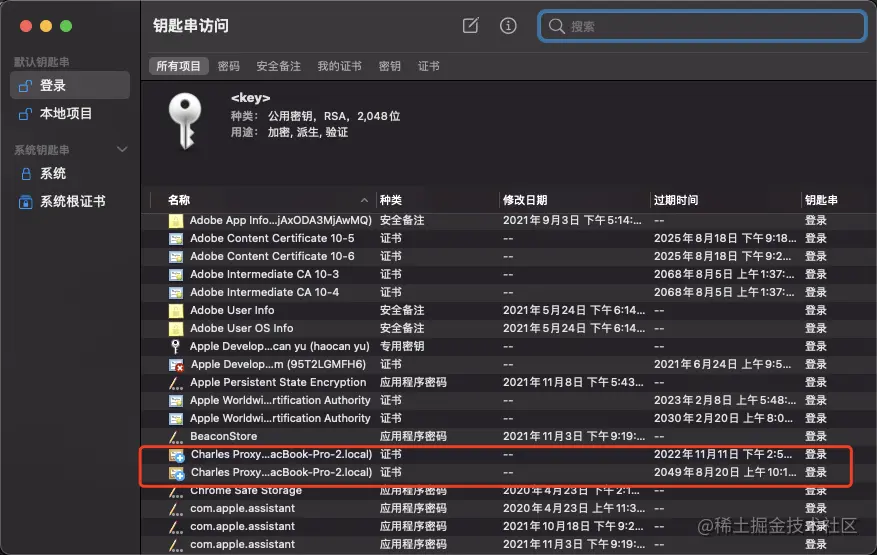This screenshot has width=877, height=555.
Task: Click the certificate store icon beside 系统根证书
Action: pyautogui.click(x=26, y=201)
